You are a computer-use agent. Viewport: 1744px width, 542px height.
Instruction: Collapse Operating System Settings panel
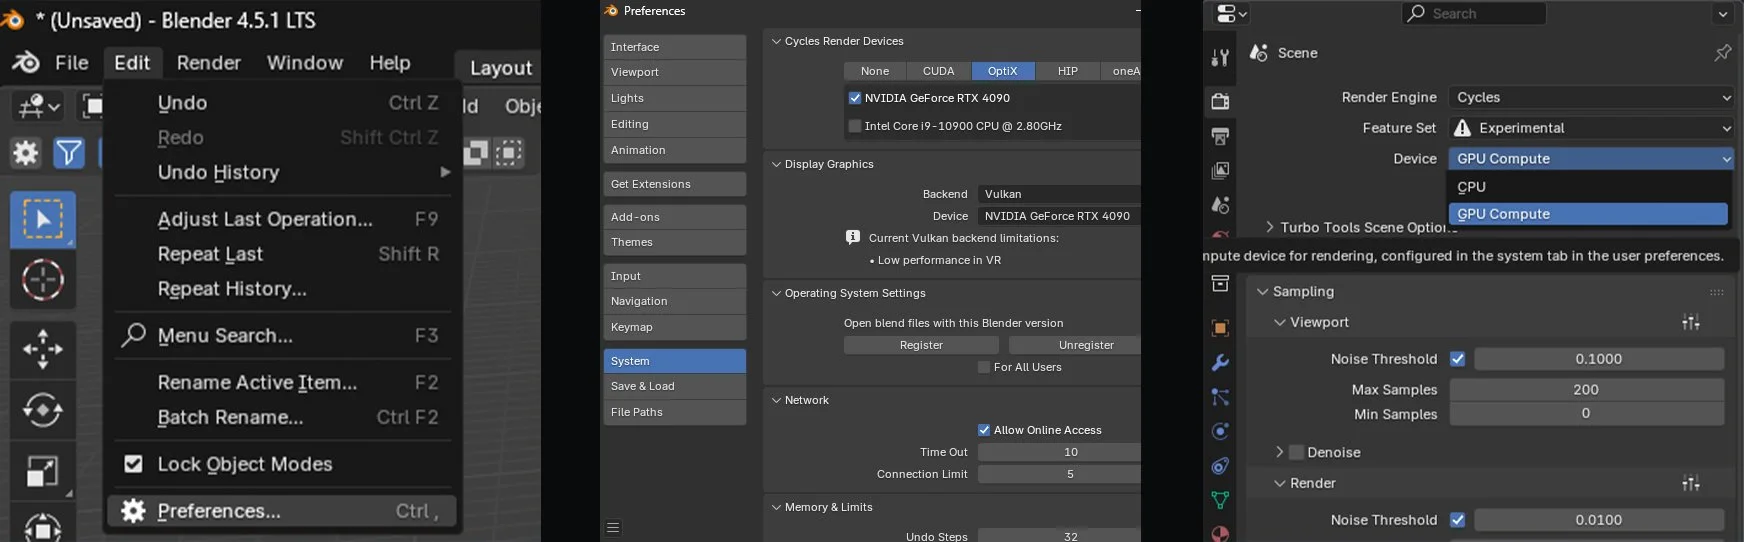coord(776,293)
